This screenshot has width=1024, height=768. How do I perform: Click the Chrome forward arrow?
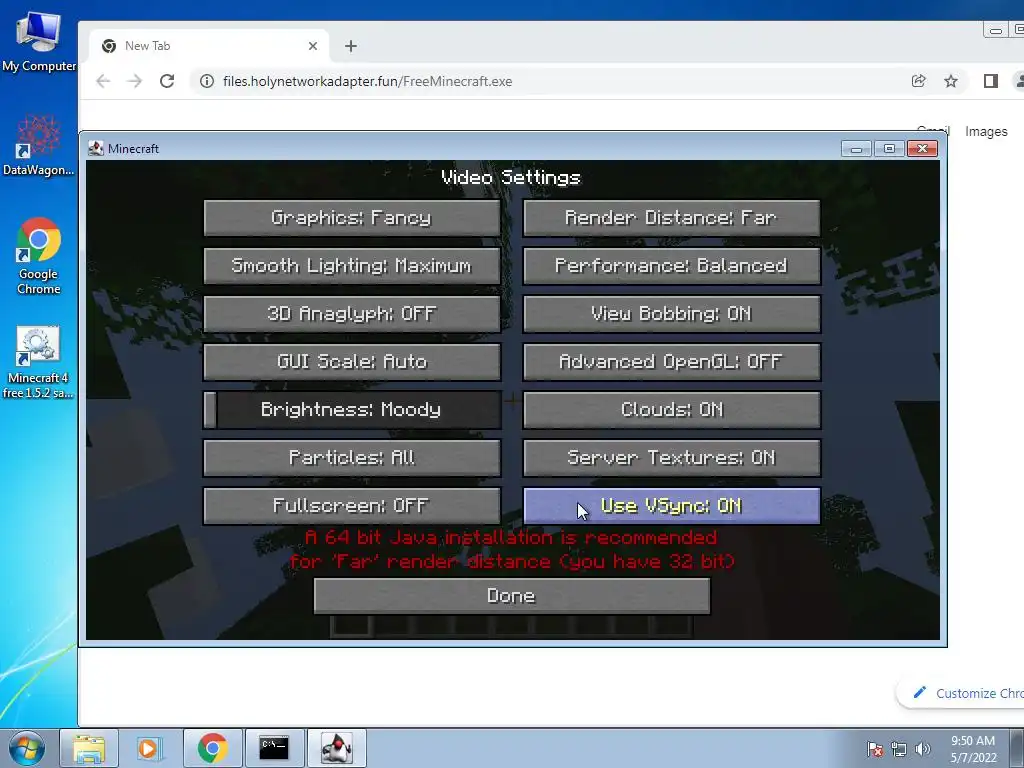[135, 81]
